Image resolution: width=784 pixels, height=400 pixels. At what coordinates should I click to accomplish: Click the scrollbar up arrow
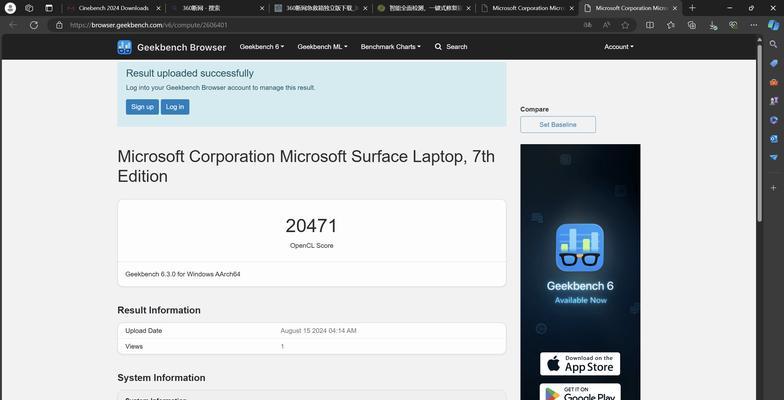pyautogui.click(x=760, y=38)
